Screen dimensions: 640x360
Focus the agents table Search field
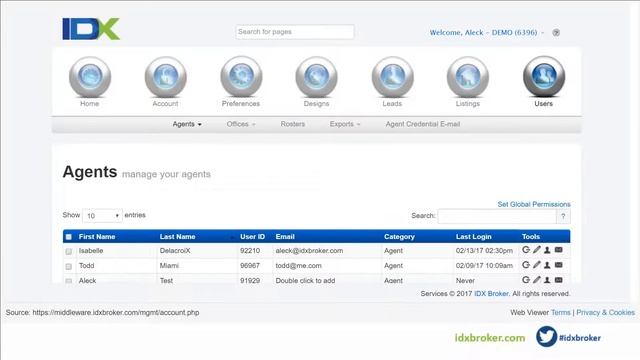pos(497,216)
